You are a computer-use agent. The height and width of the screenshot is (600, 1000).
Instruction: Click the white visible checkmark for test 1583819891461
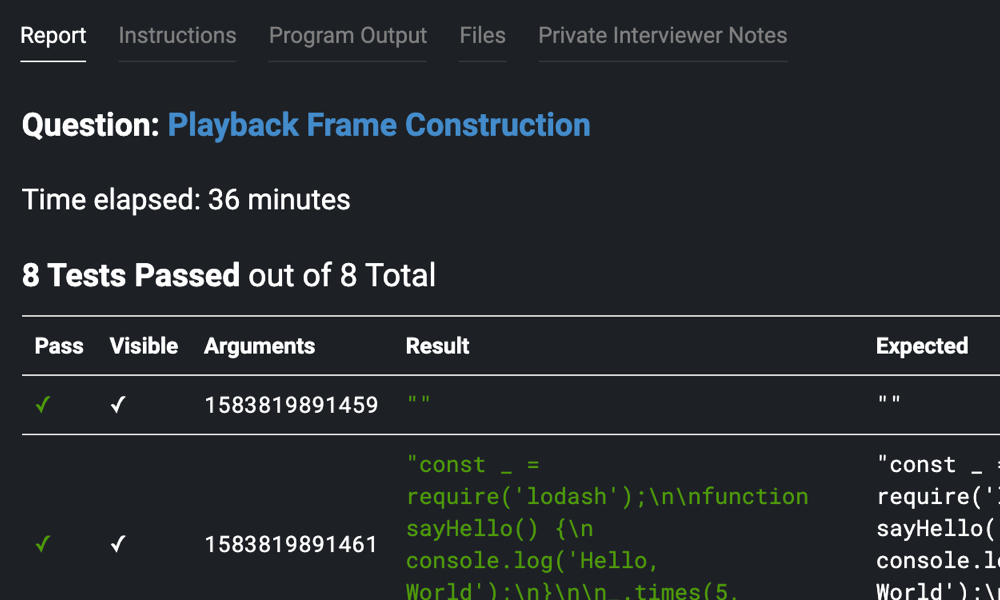coord(118,544)
